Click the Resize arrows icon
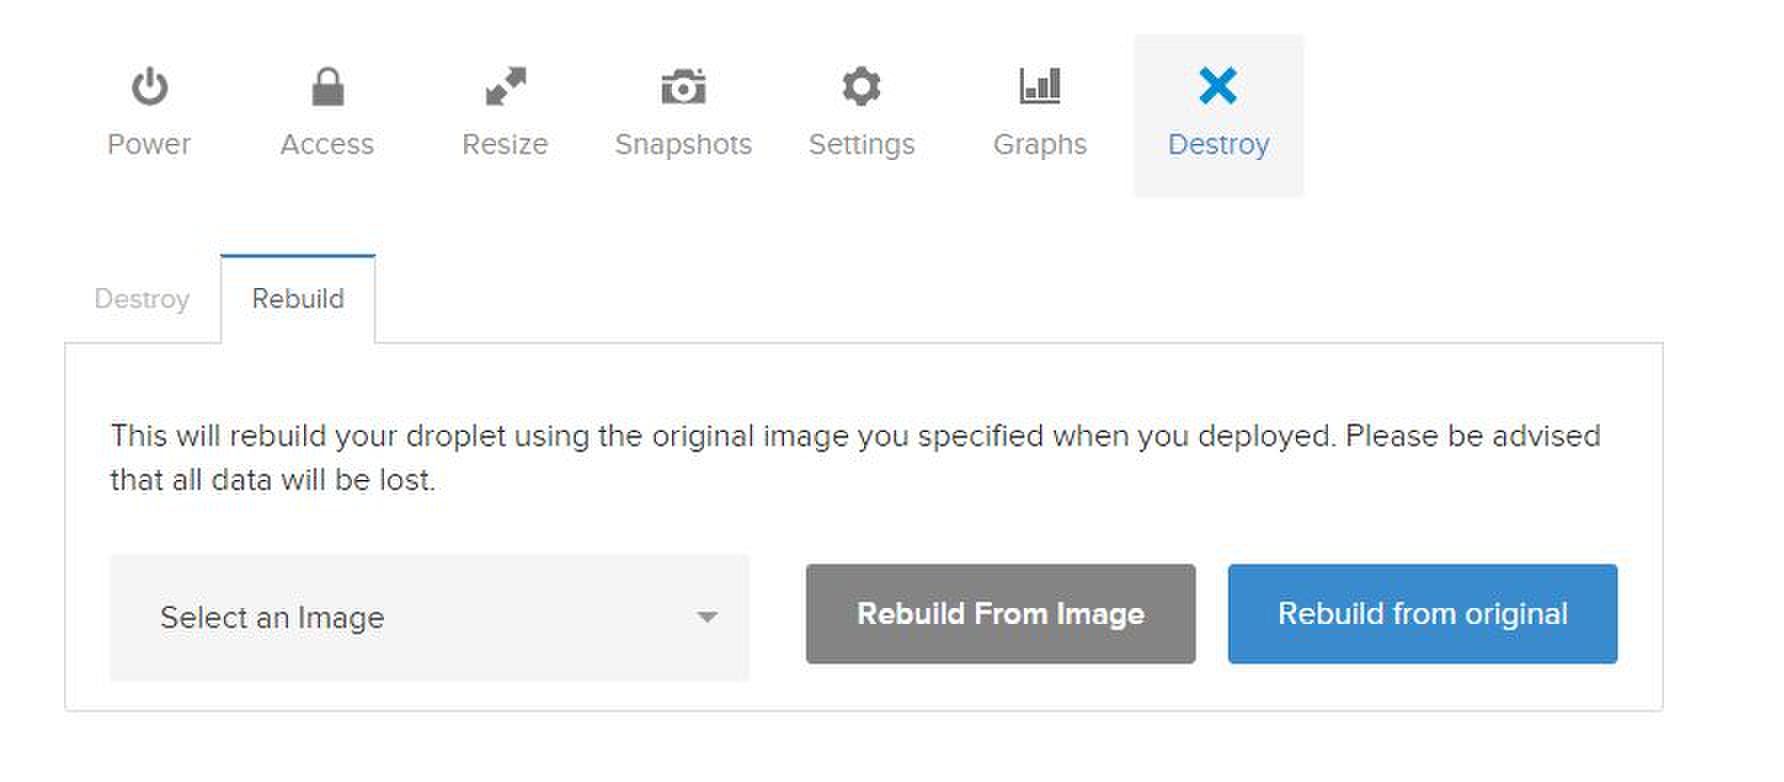The width and height of the screenshot is (1784, 782). point(505,87)
